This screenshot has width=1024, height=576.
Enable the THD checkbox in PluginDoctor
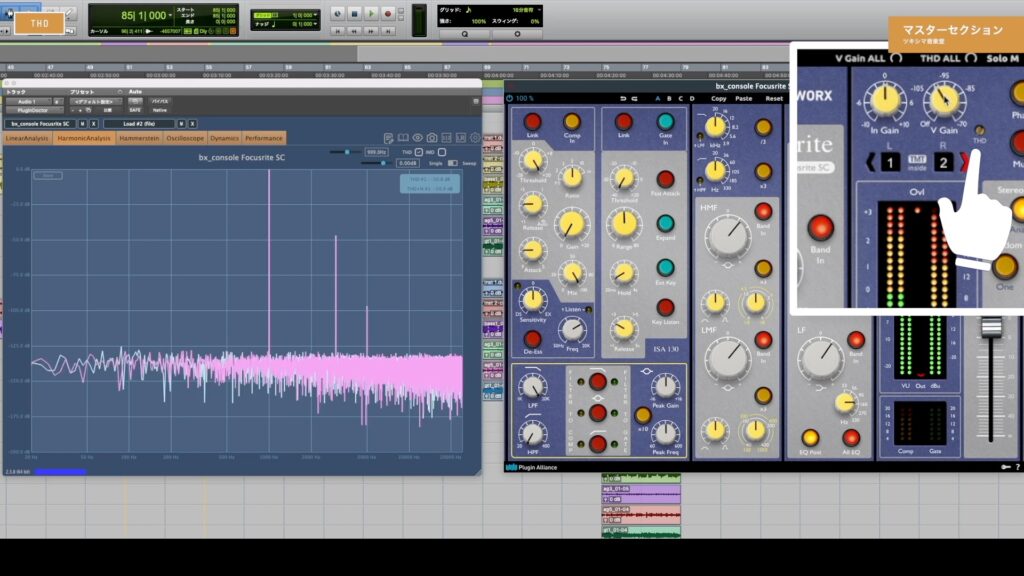click(419, 152)
